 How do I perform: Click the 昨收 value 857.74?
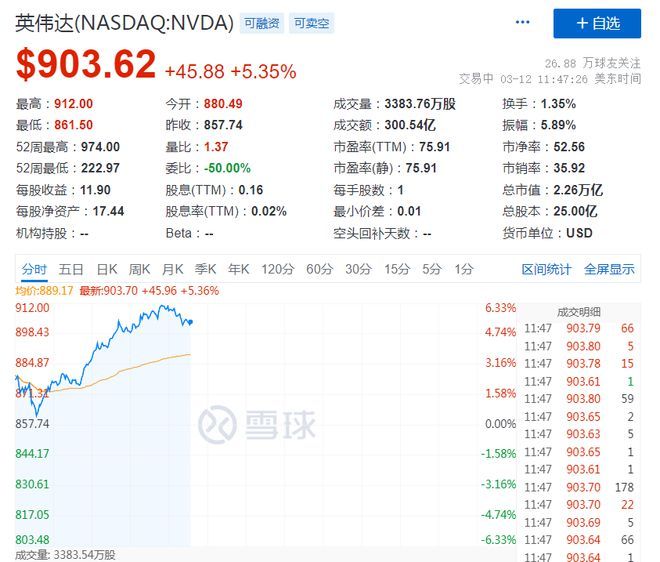click(223, 125)
